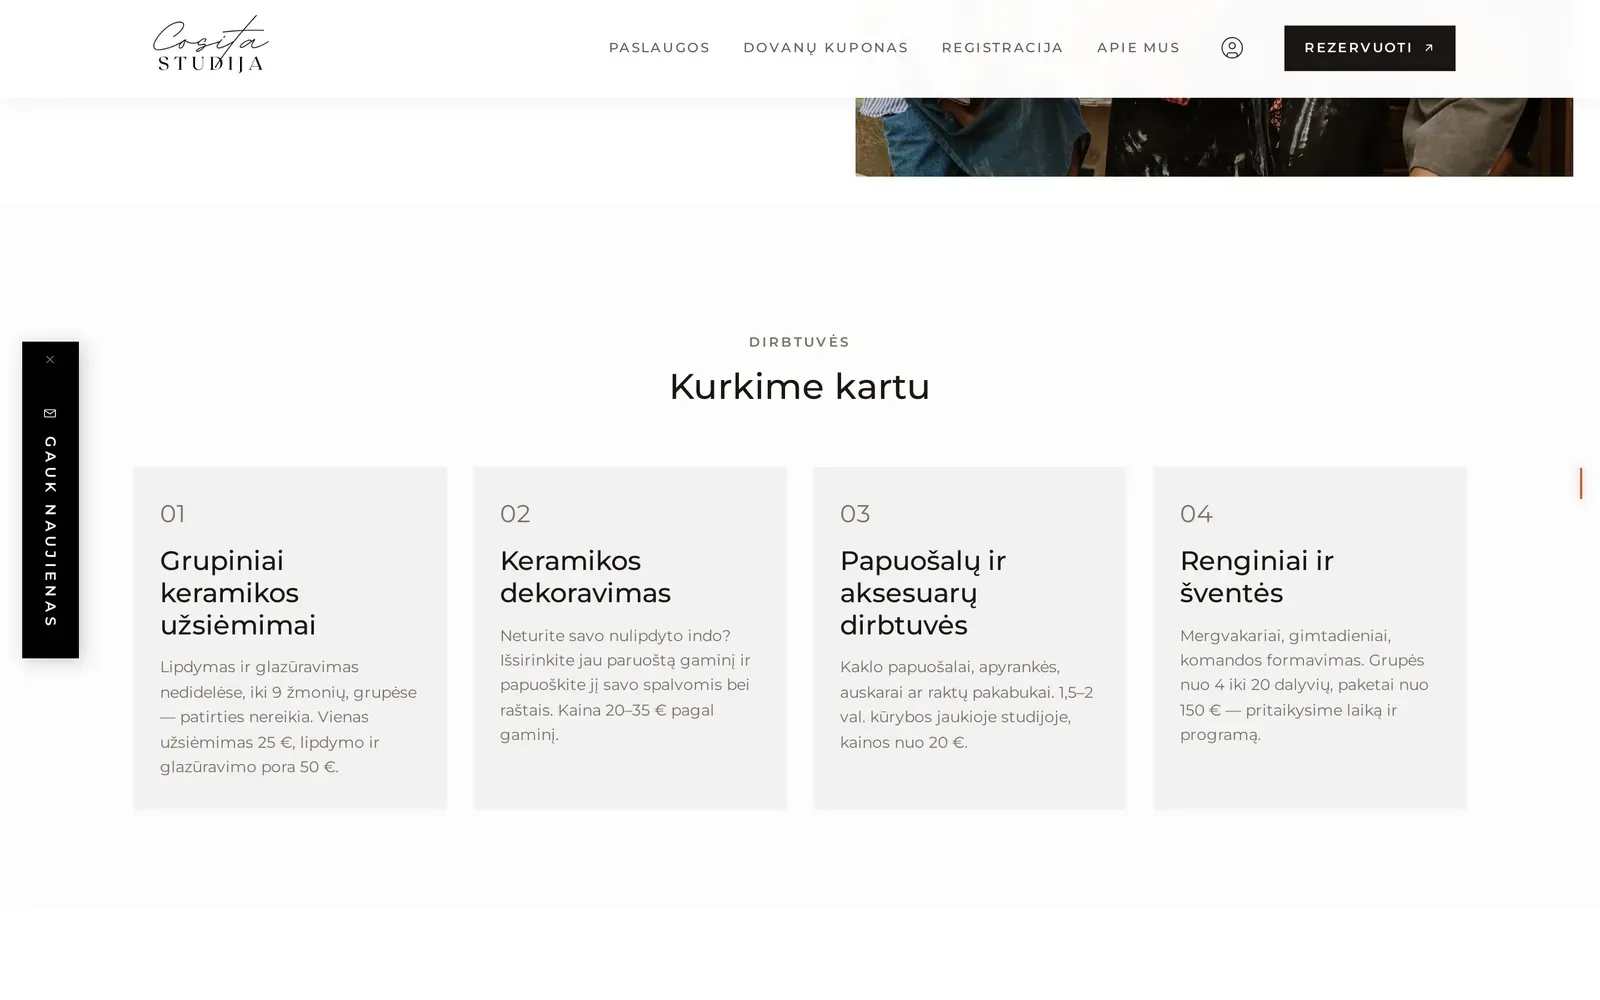The height and width of the screenshot is (1000, 1600).
Task: Click the studio photo at the top
Action: pos(1214,137)
